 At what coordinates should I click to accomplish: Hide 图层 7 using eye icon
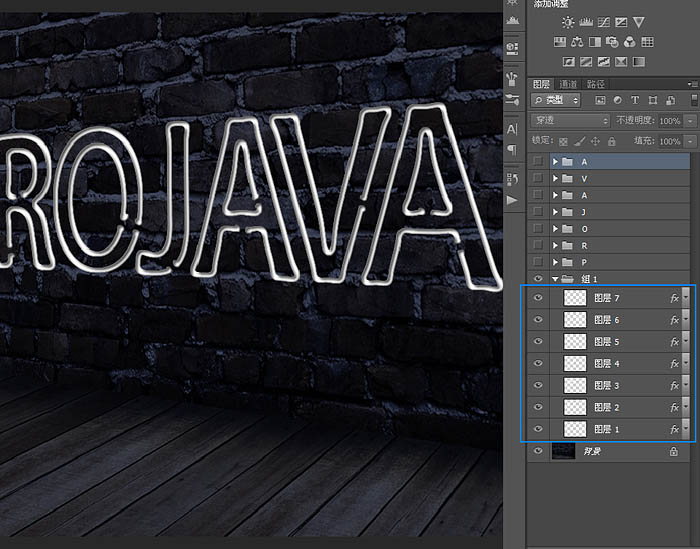pos(538,297)
